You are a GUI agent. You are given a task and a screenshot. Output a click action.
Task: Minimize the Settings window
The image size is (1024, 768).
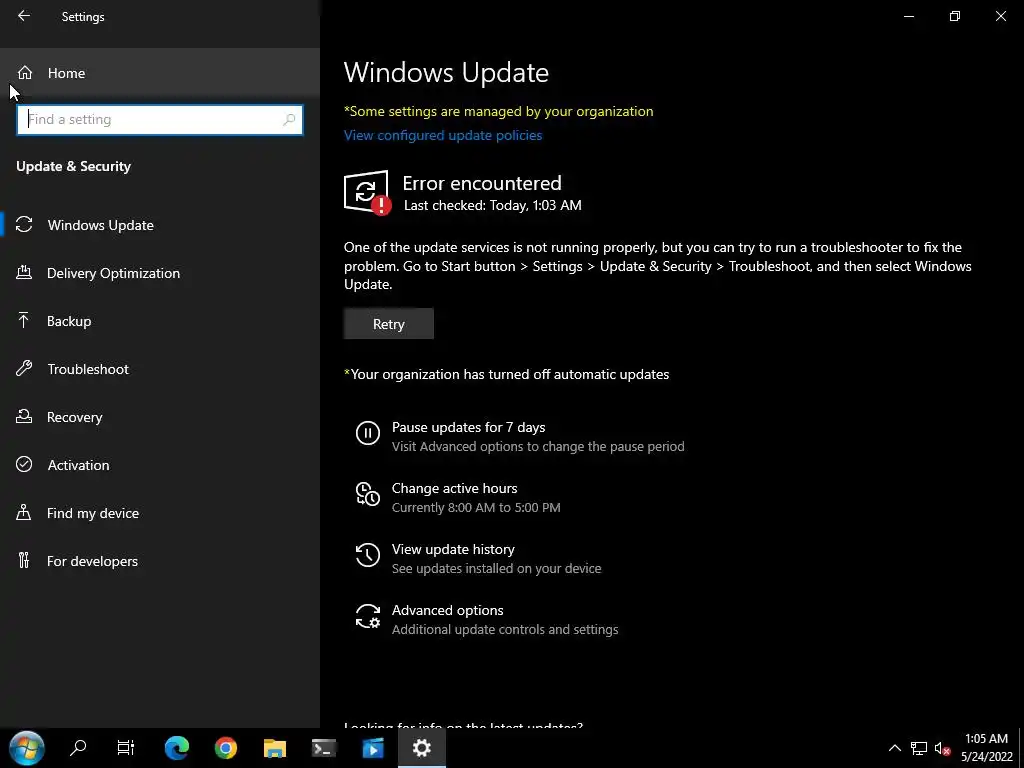pos(908,16)
